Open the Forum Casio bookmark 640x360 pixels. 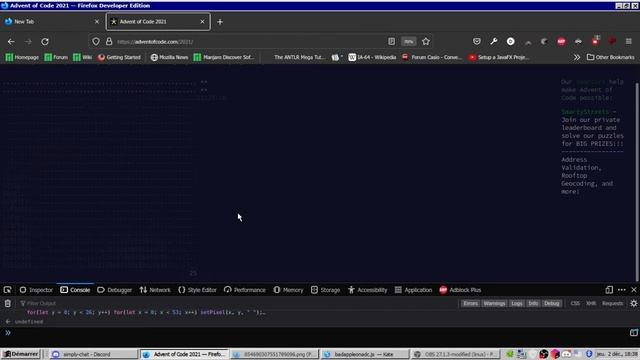coord(432,58)
